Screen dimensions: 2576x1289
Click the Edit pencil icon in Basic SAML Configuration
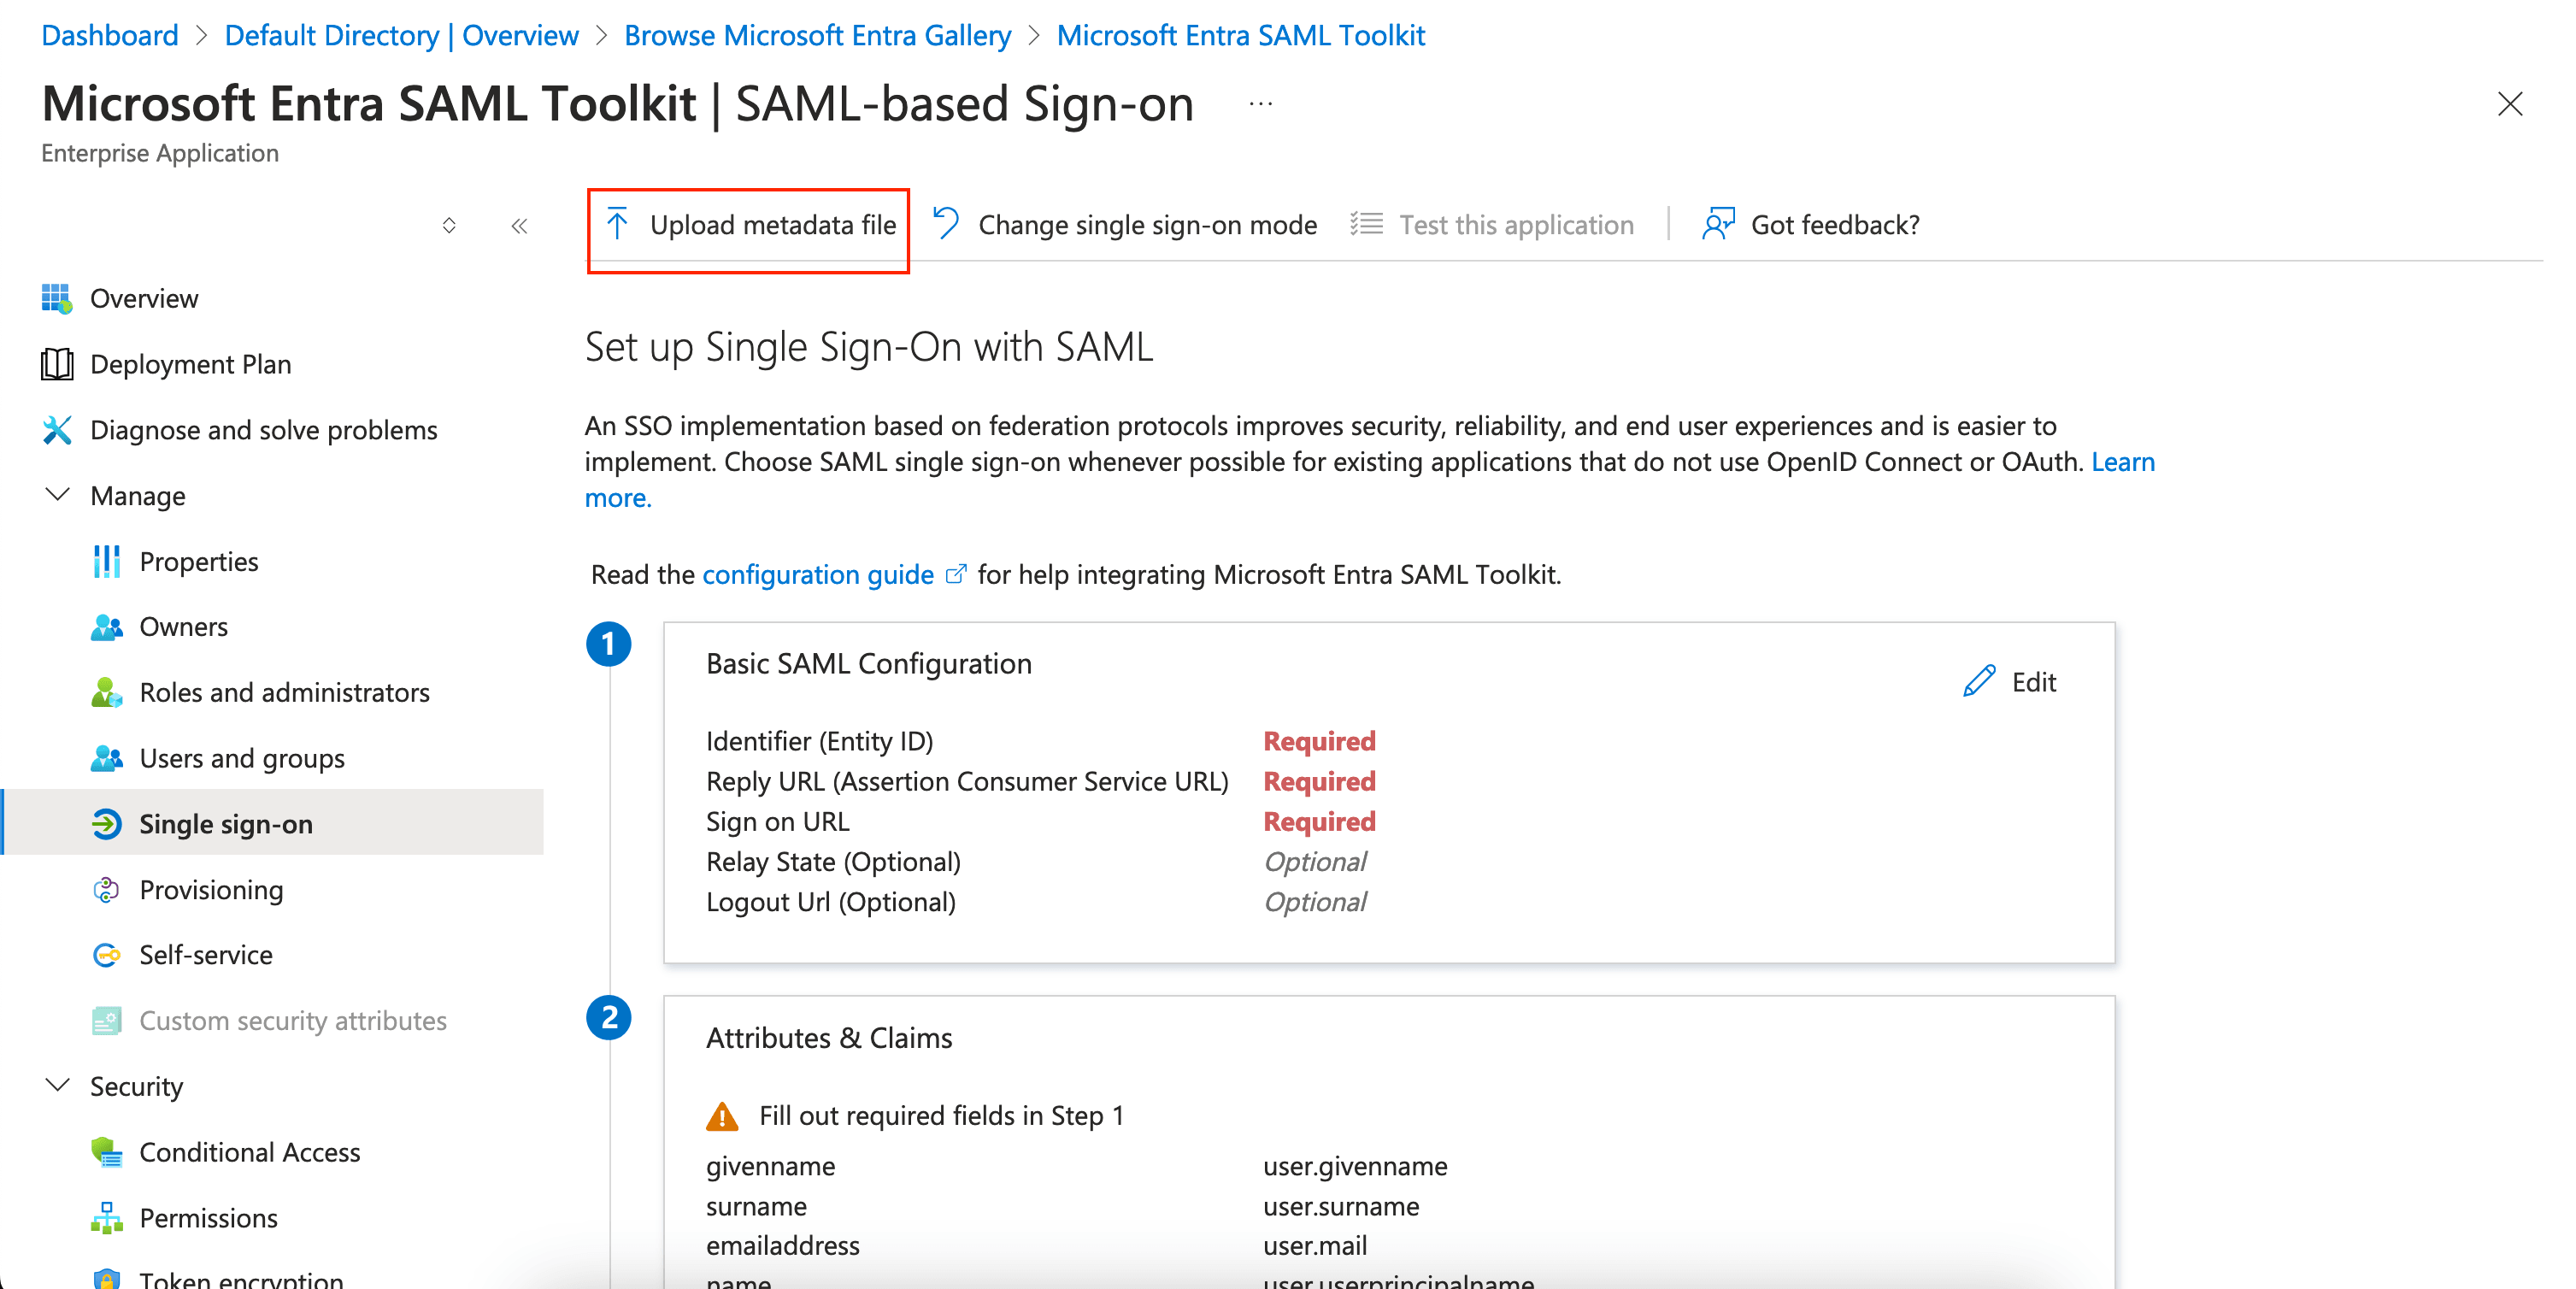1979,681
